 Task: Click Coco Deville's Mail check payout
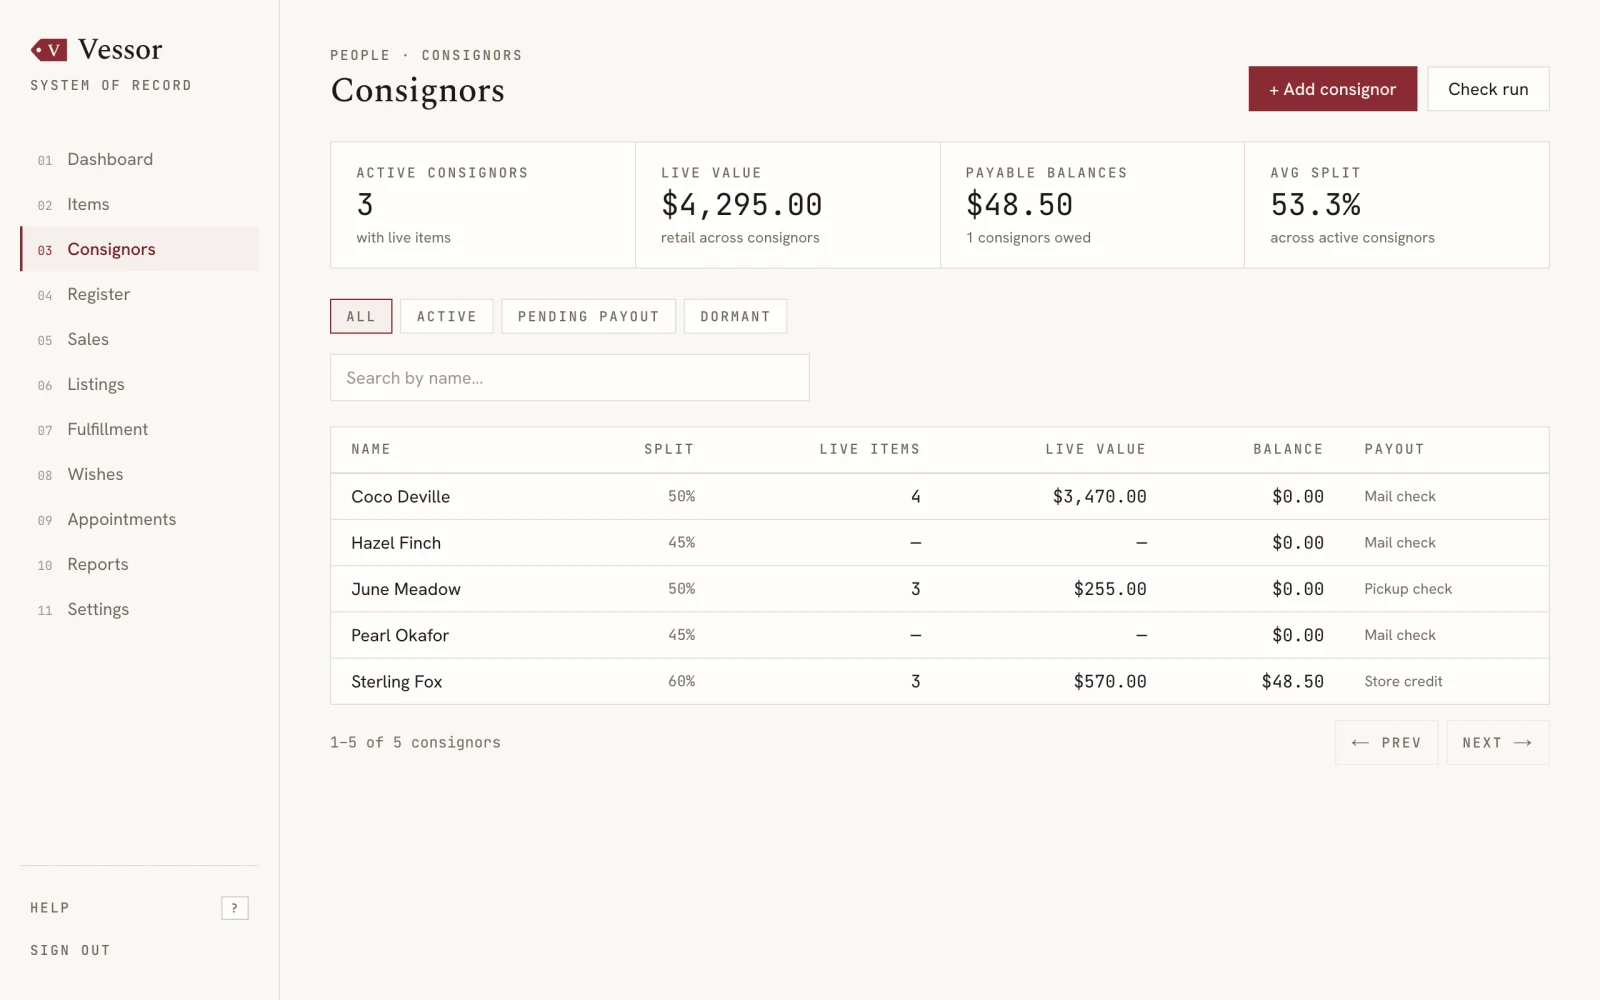1400,496
